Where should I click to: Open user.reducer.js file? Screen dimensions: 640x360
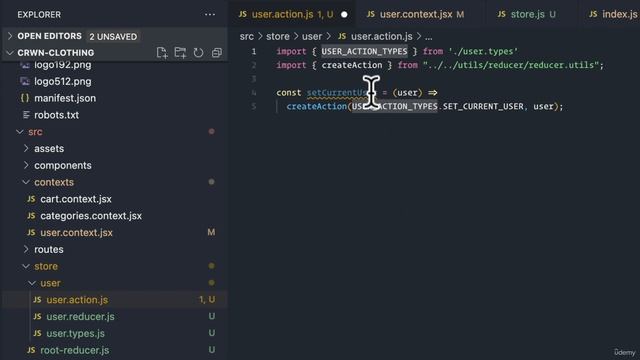[x=80, y=316]
